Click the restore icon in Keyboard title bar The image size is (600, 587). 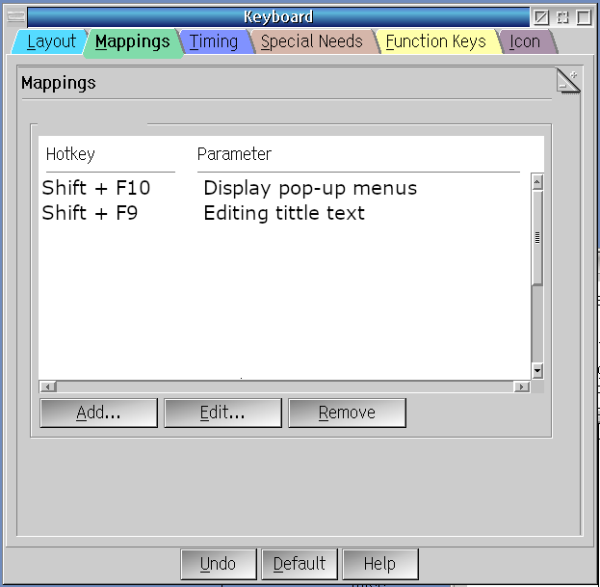click(562, 17)
